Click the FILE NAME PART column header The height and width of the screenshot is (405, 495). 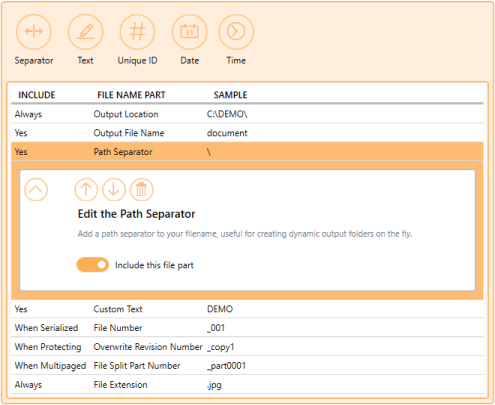(131, 95)
